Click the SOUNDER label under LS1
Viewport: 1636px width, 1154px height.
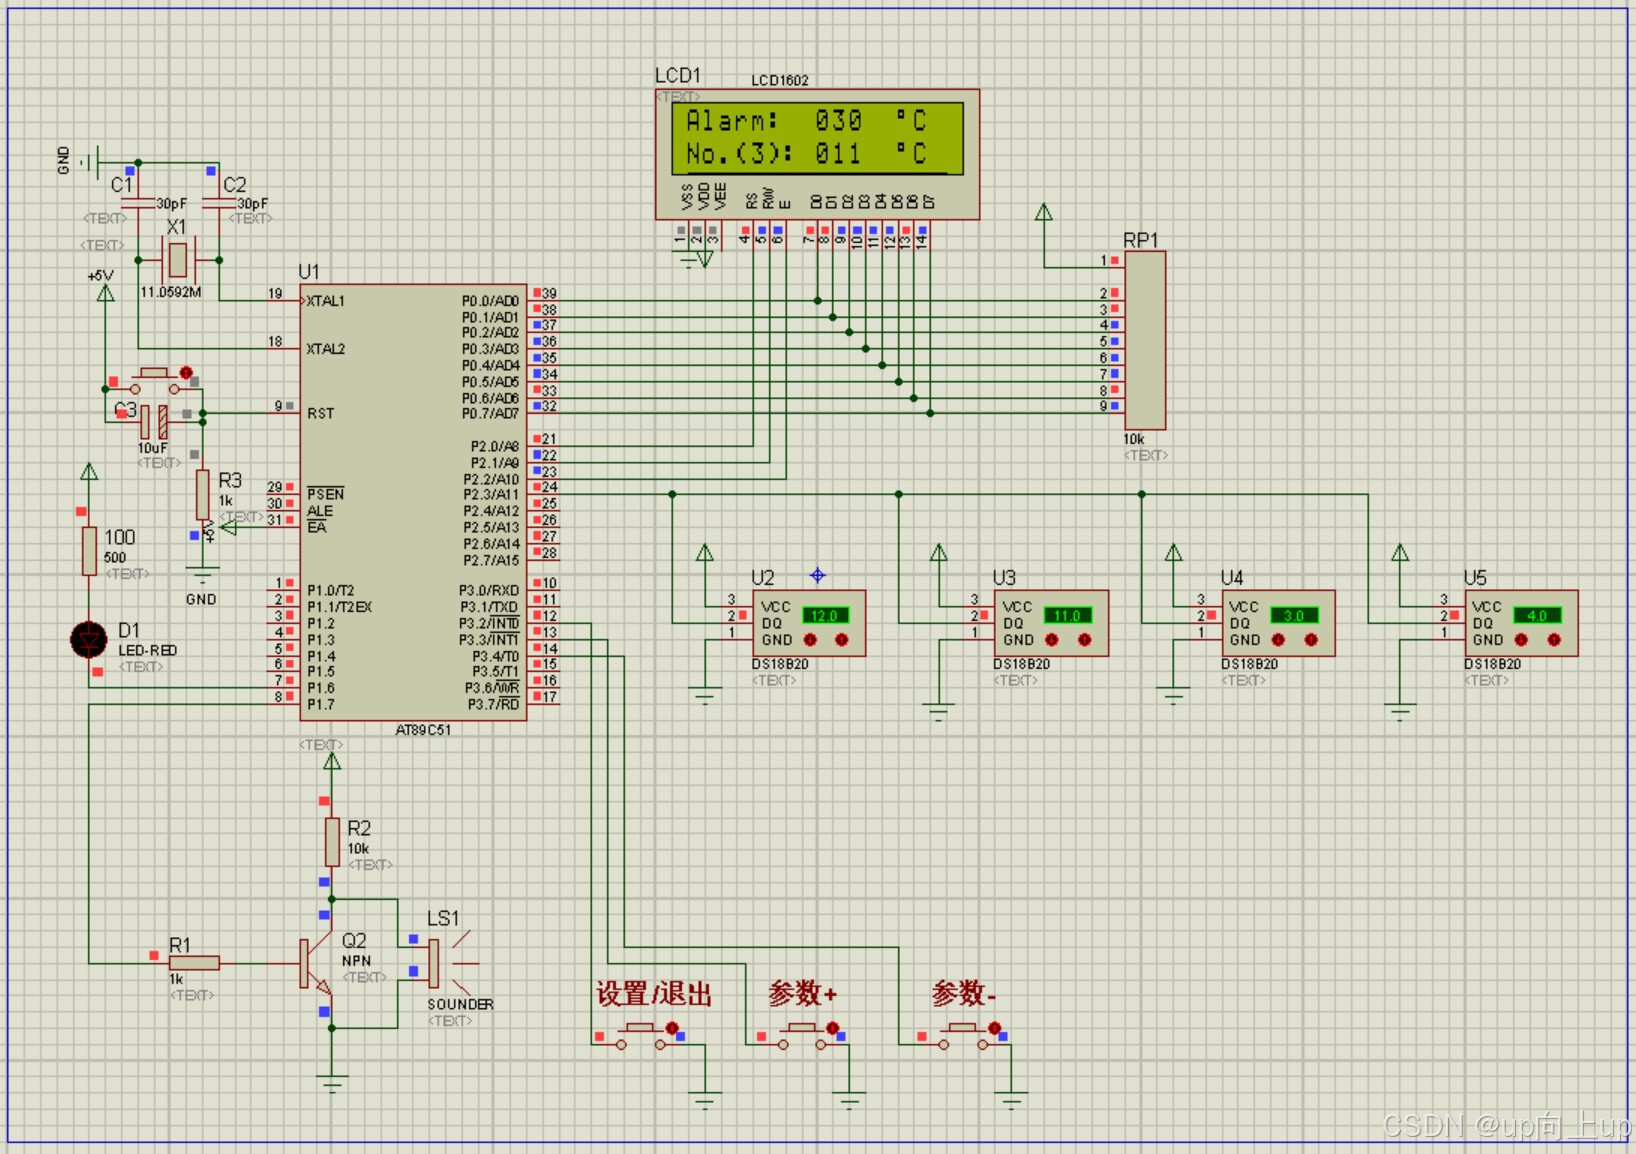tap(460, 1004)
